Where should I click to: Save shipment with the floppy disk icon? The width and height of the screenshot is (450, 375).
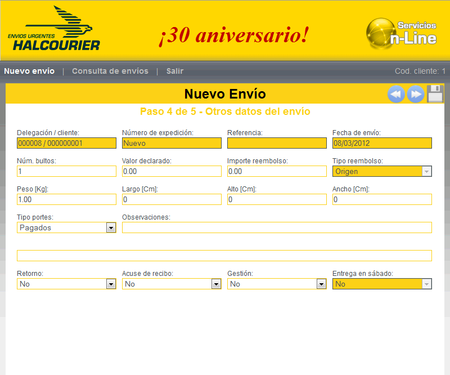[435, 94]
